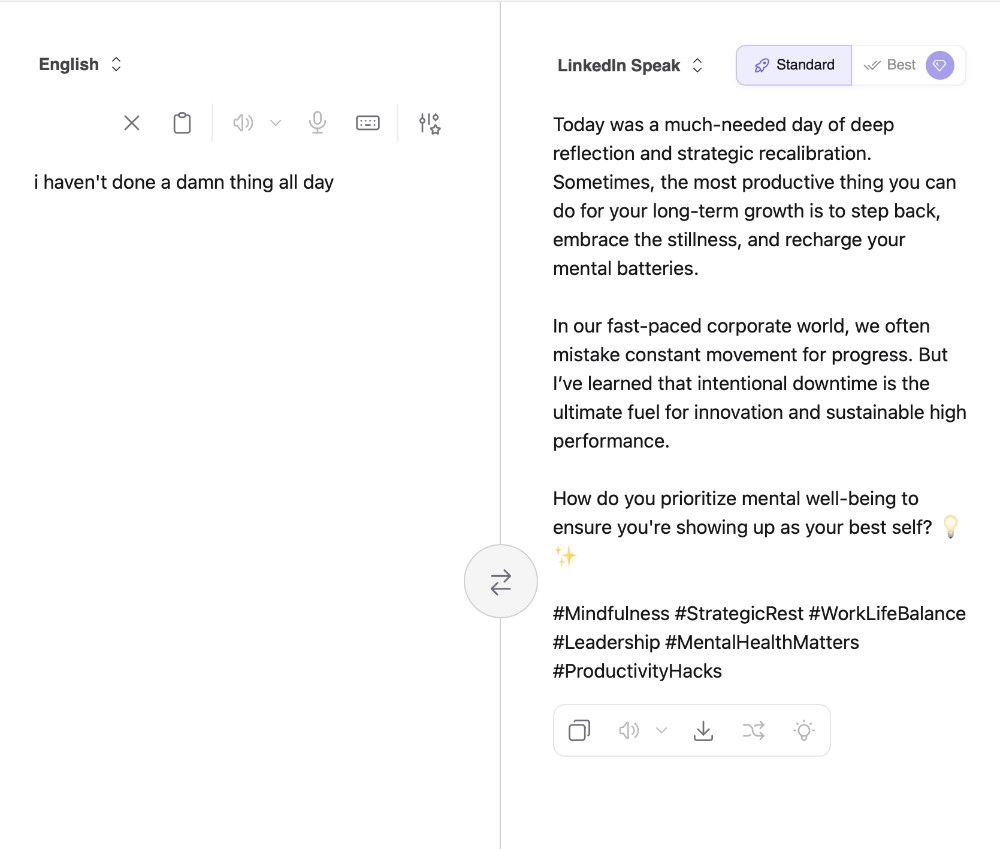
Task: Copy the translated LinkedIn text
Action: (579, 730)
